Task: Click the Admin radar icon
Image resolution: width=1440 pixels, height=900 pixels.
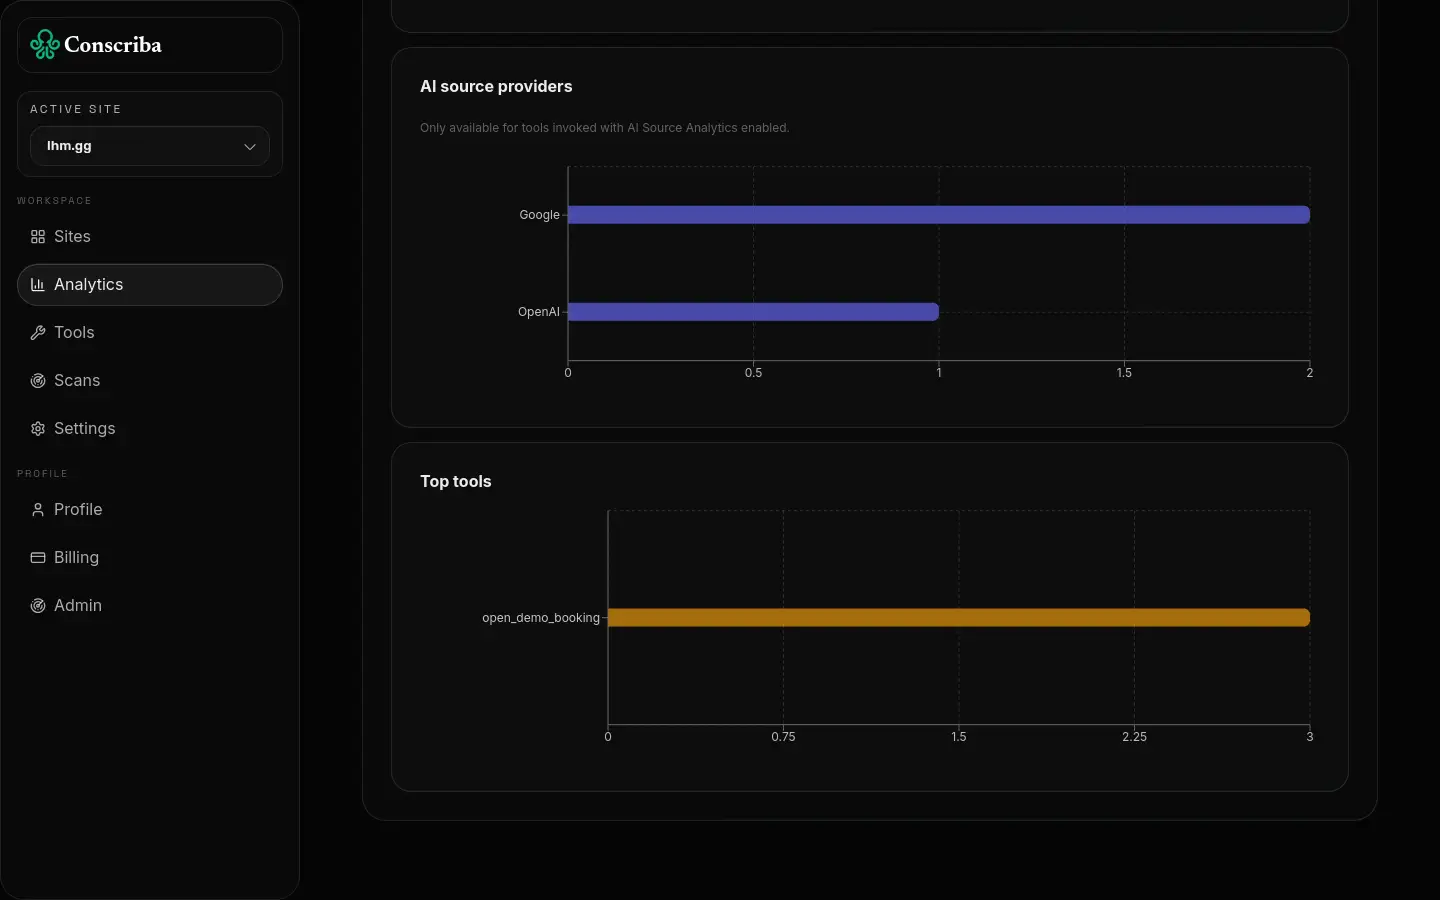Action: [38, 606]
